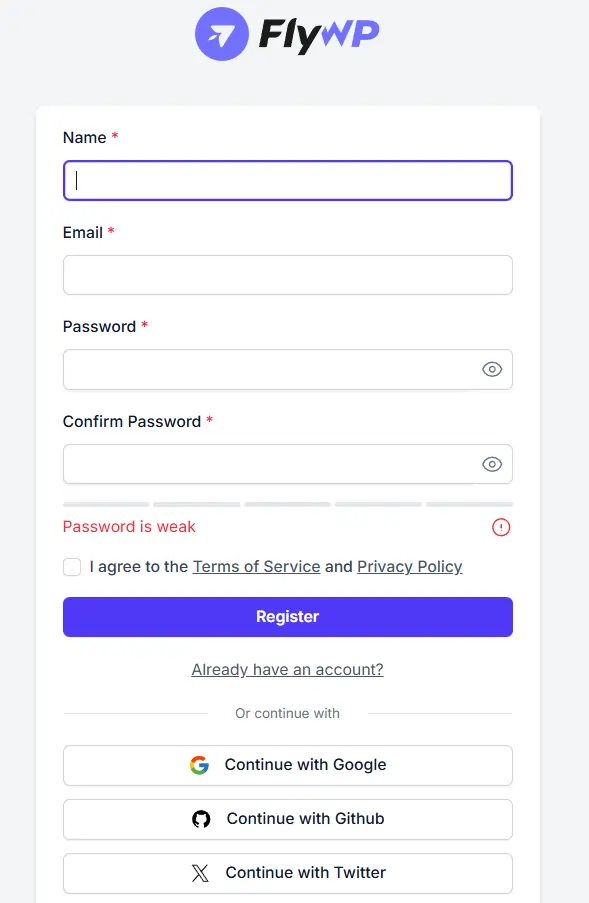Reveal the Confirm Password field contents
The width and height of the screenshot is (589, 903).
coord(492,464)
